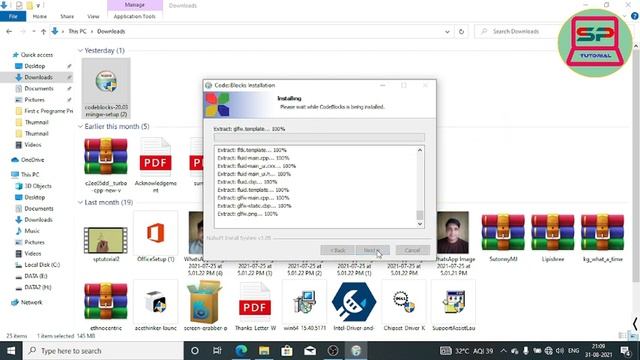
Task: Open Explorer help question mark icon
Action: click(x=634, y=16)
